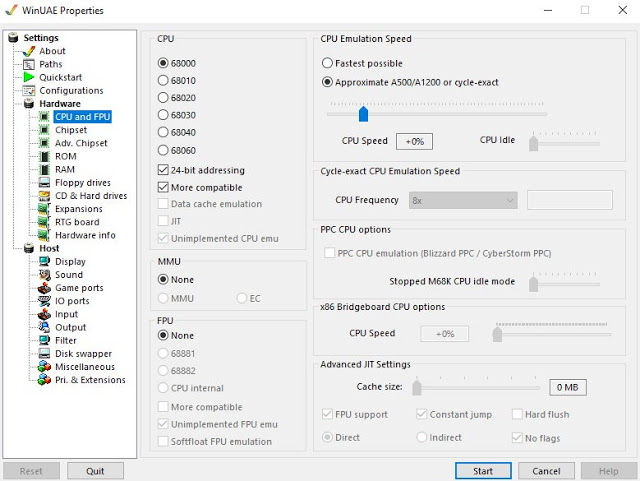Click the Cancel button
The height and width of the screenshot is (481, 640).
pos(546,471)
